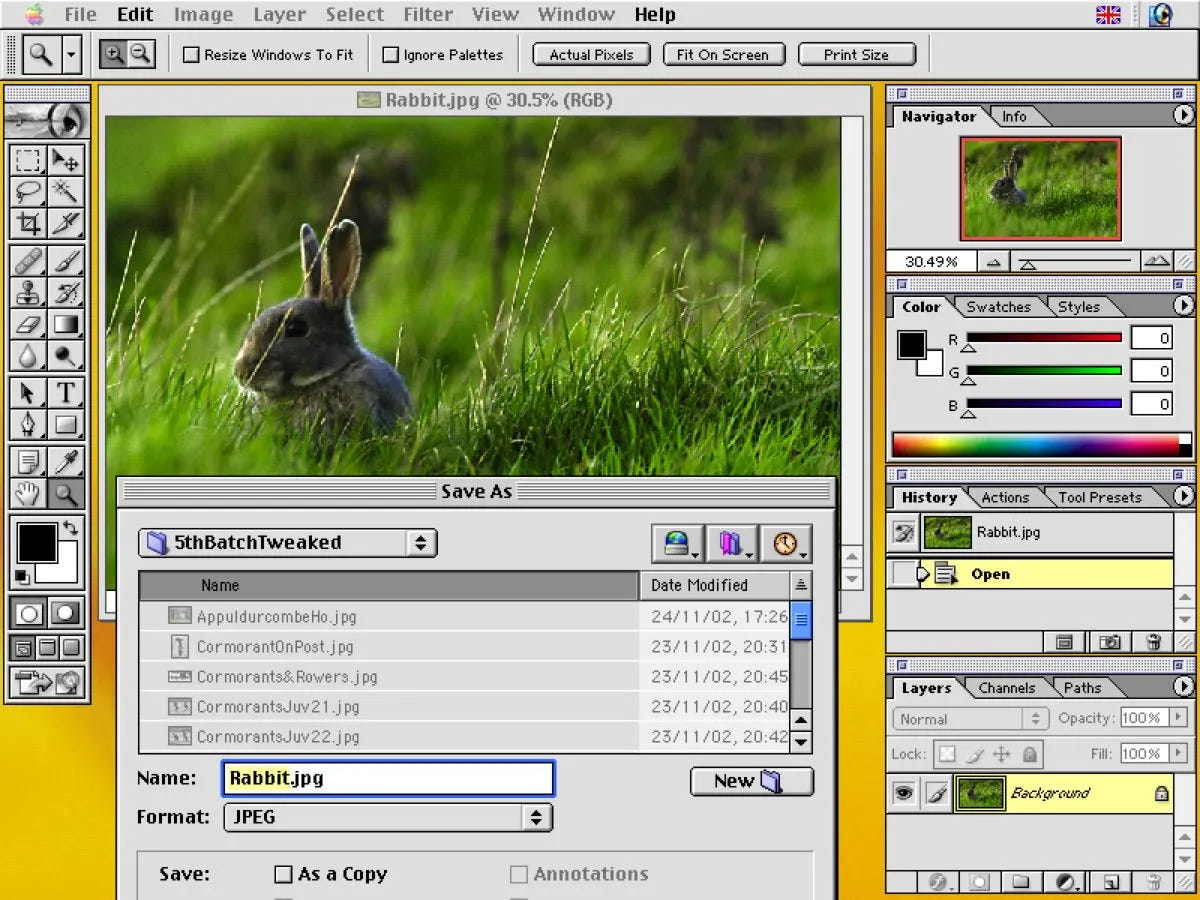
Task: Switch to the Channels tab
Action: 1006,688
